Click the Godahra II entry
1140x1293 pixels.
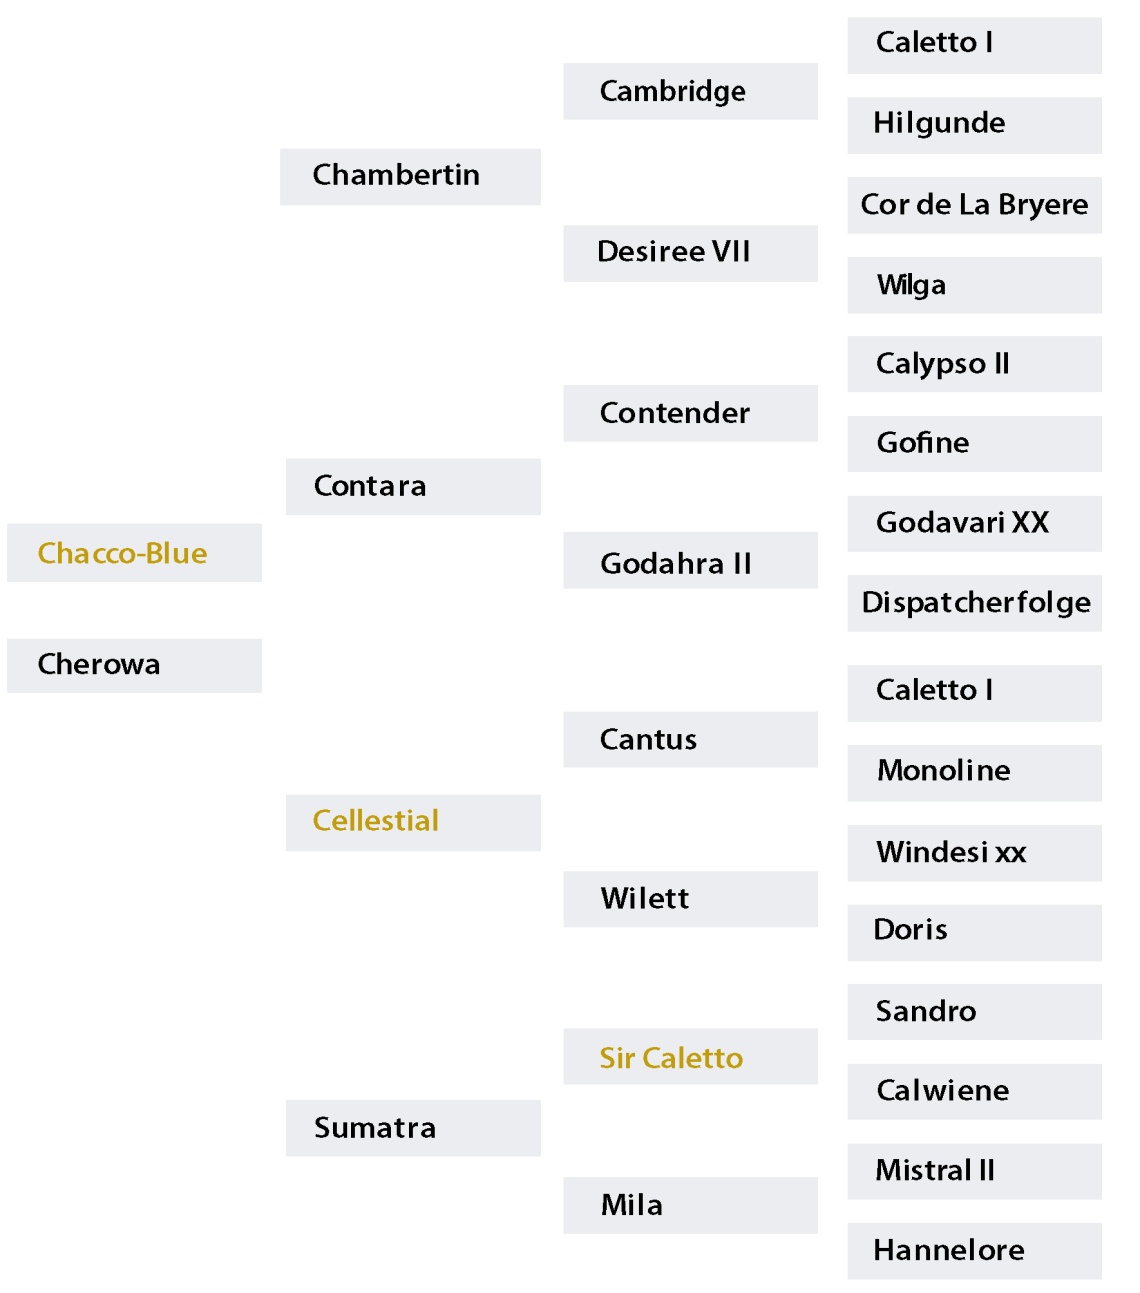(x=676, y=564)
